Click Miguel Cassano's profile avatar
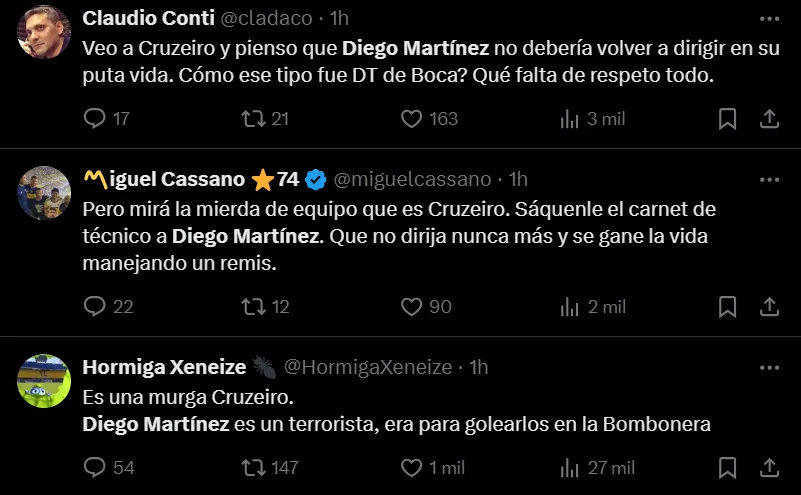Screen dimensions: 801x495 click(x=44, y=193)
